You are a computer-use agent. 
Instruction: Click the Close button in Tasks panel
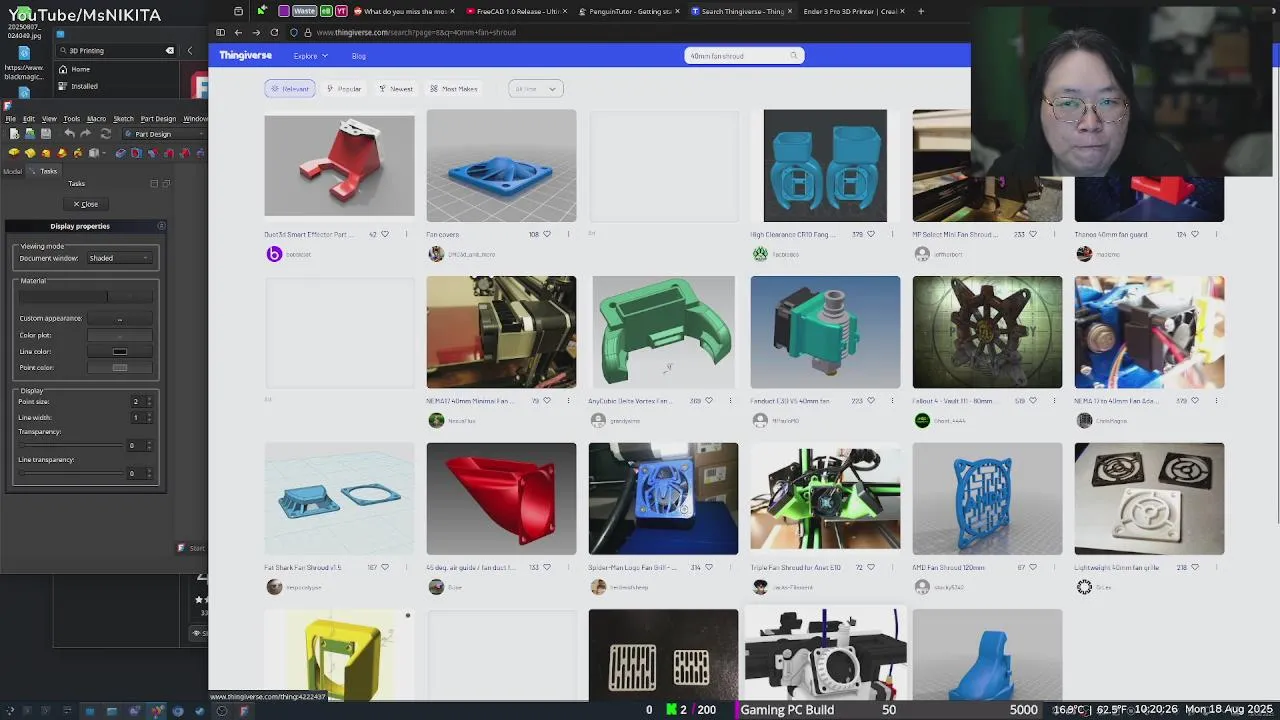pos(86,204)
